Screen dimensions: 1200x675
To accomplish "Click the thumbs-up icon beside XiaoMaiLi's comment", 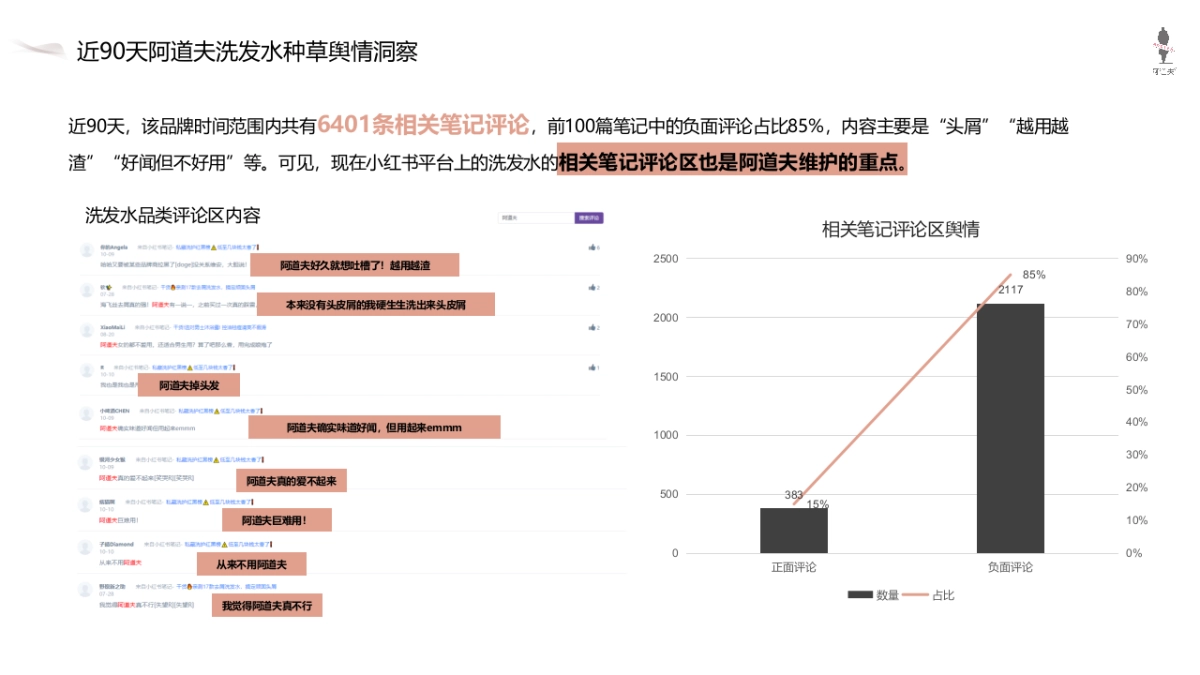I will pyautogui.click(x=591, y=325).
